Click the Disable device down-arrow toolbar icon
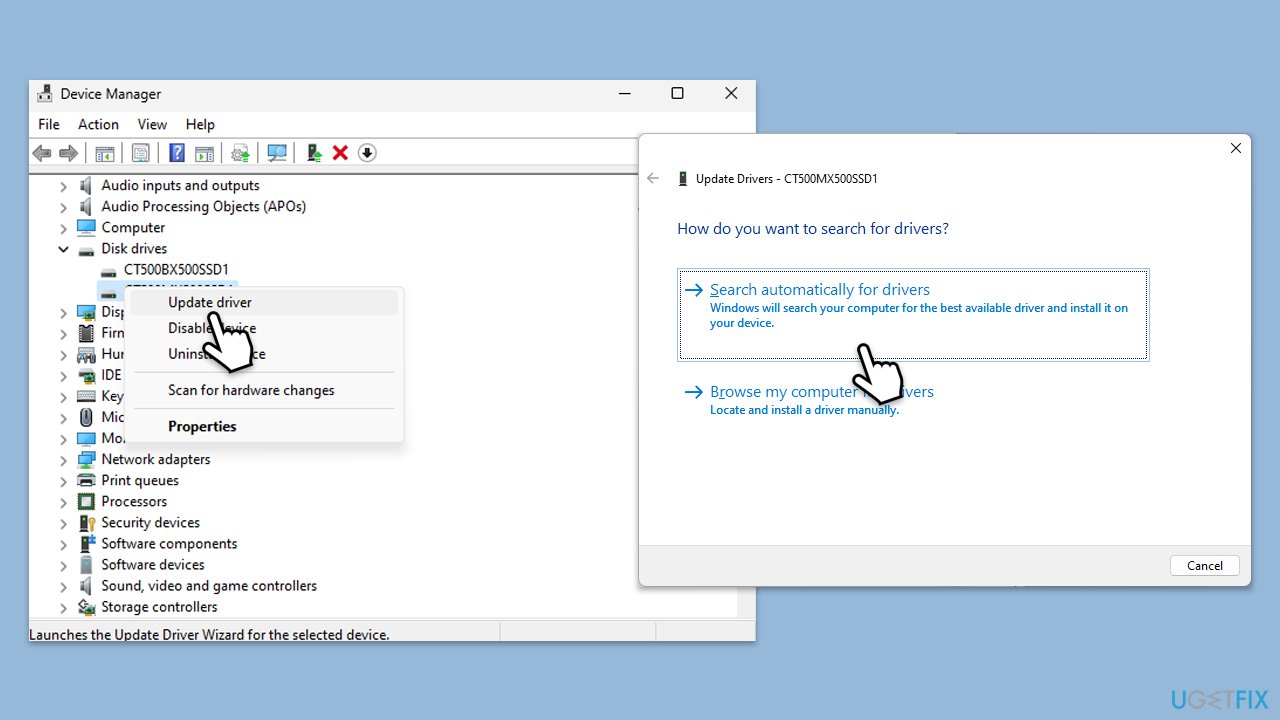Viewport: 1280px width, 720px height. click(x=367, y=153)
